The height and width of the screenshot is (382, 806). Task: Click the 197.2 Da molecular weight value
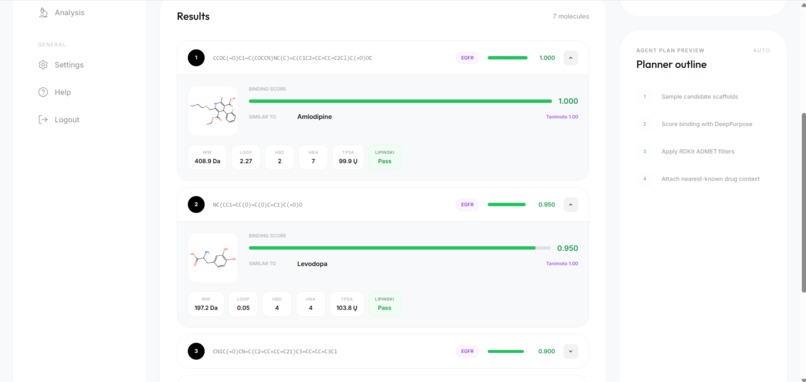206,308
